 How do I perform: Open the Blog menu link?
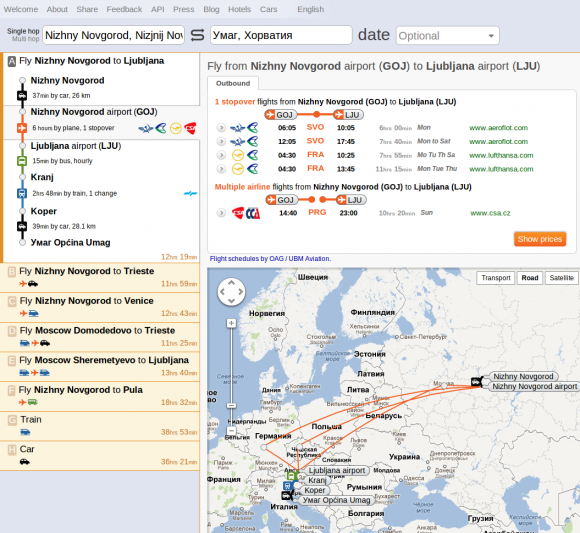pos(211,9)
